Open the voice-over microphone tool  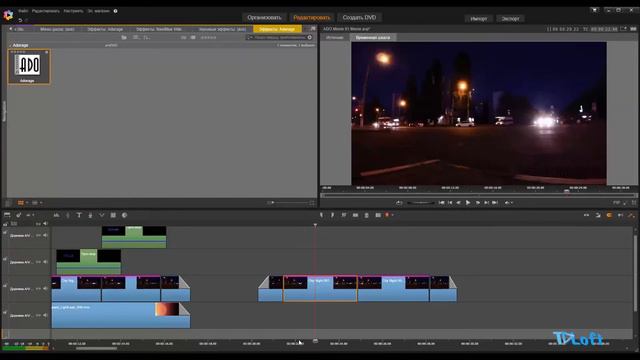tap(90, 215)
